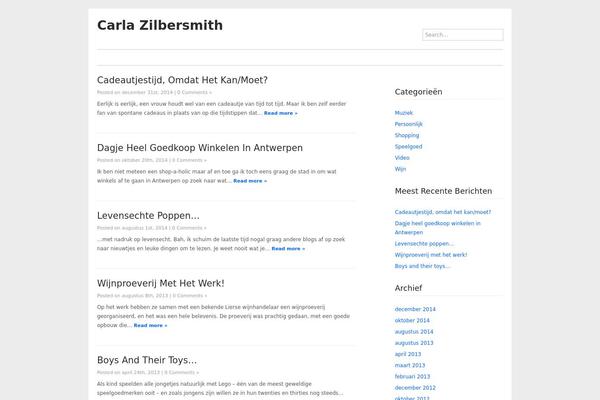Screen dimensions: 600x400
Task: Open recent post link Levensechte poppen...
Action: pyautogui.click(x=424, y=243)
